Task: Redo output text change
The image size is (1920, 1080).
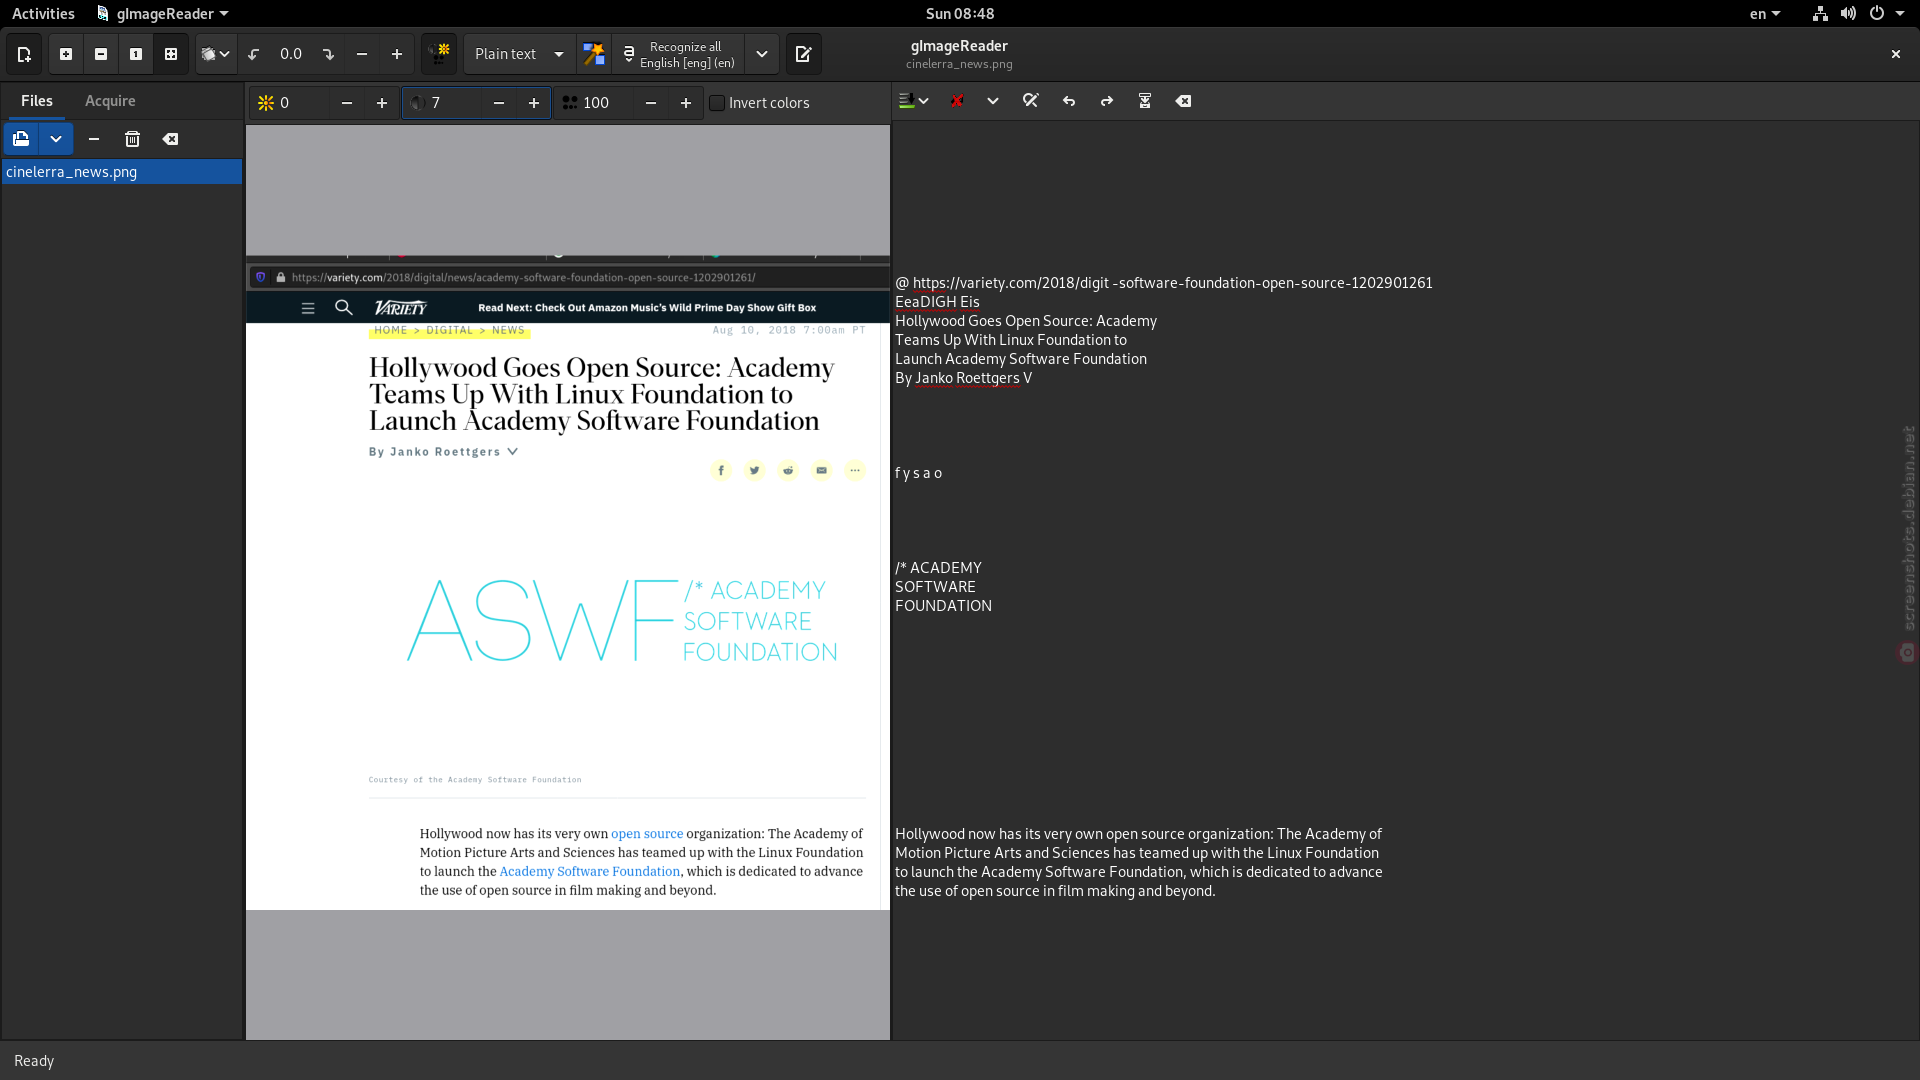Action: [x=1107, y=101]
